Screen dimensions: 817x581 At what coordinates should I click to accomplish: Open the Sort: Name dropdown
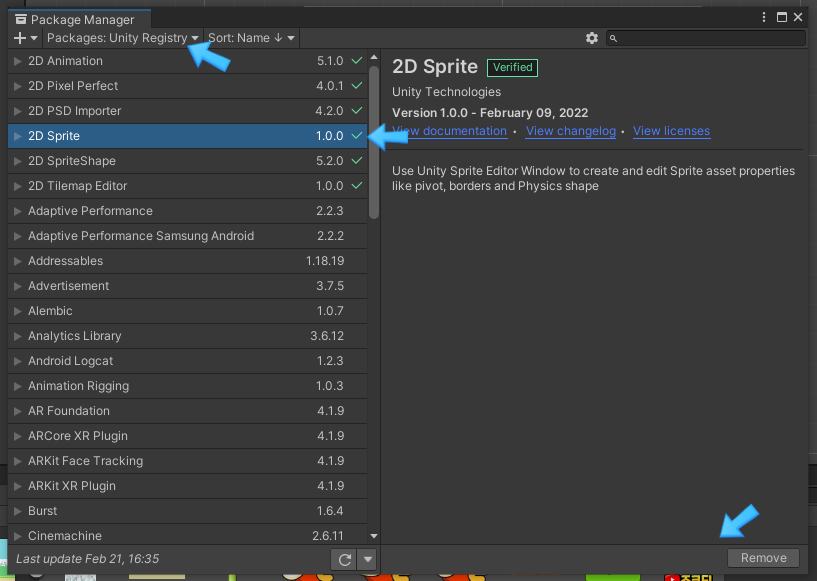251,38
